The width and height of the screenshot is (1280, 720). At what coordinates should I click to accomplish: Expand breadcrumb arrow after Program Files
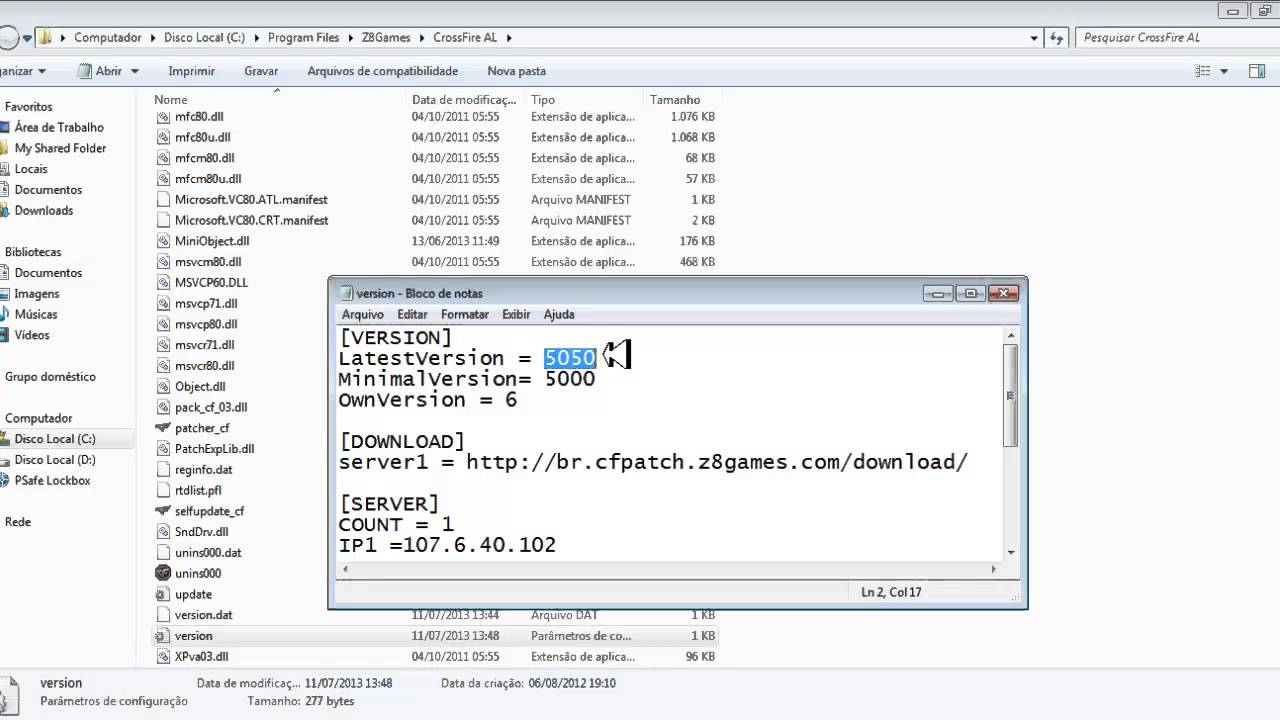coord(351,38)
